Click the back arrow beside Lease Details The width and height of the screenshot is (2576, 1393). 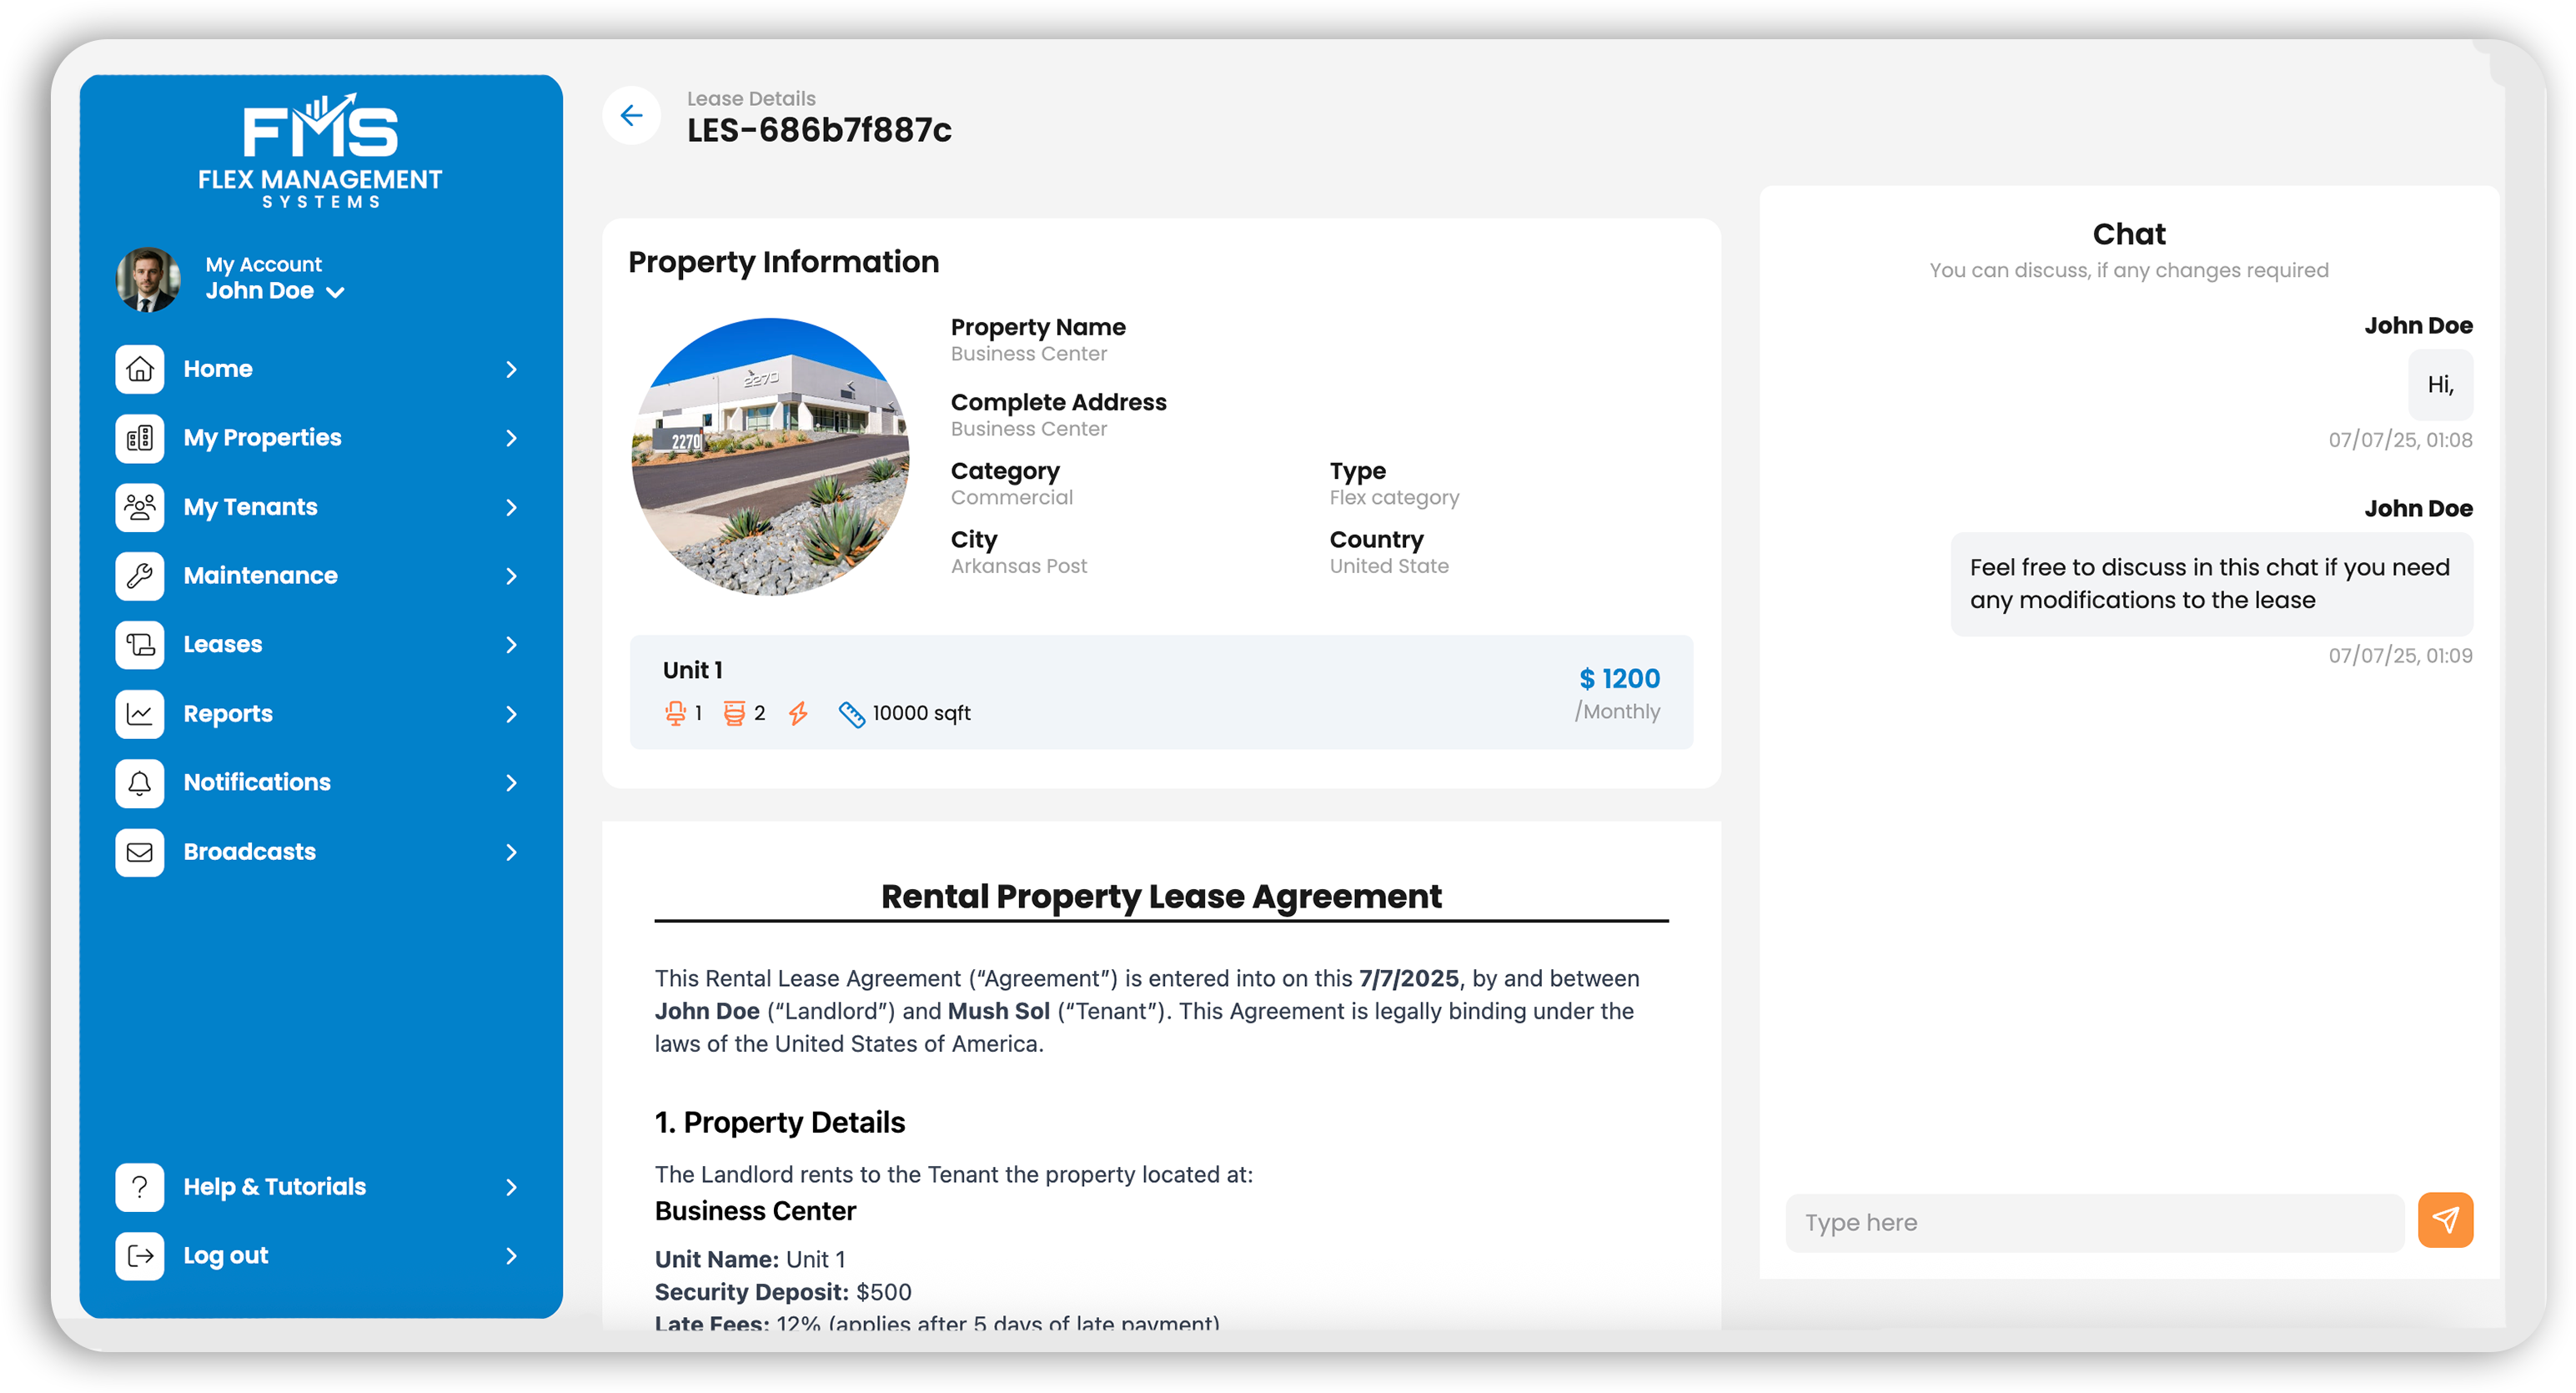pos(631,116)
